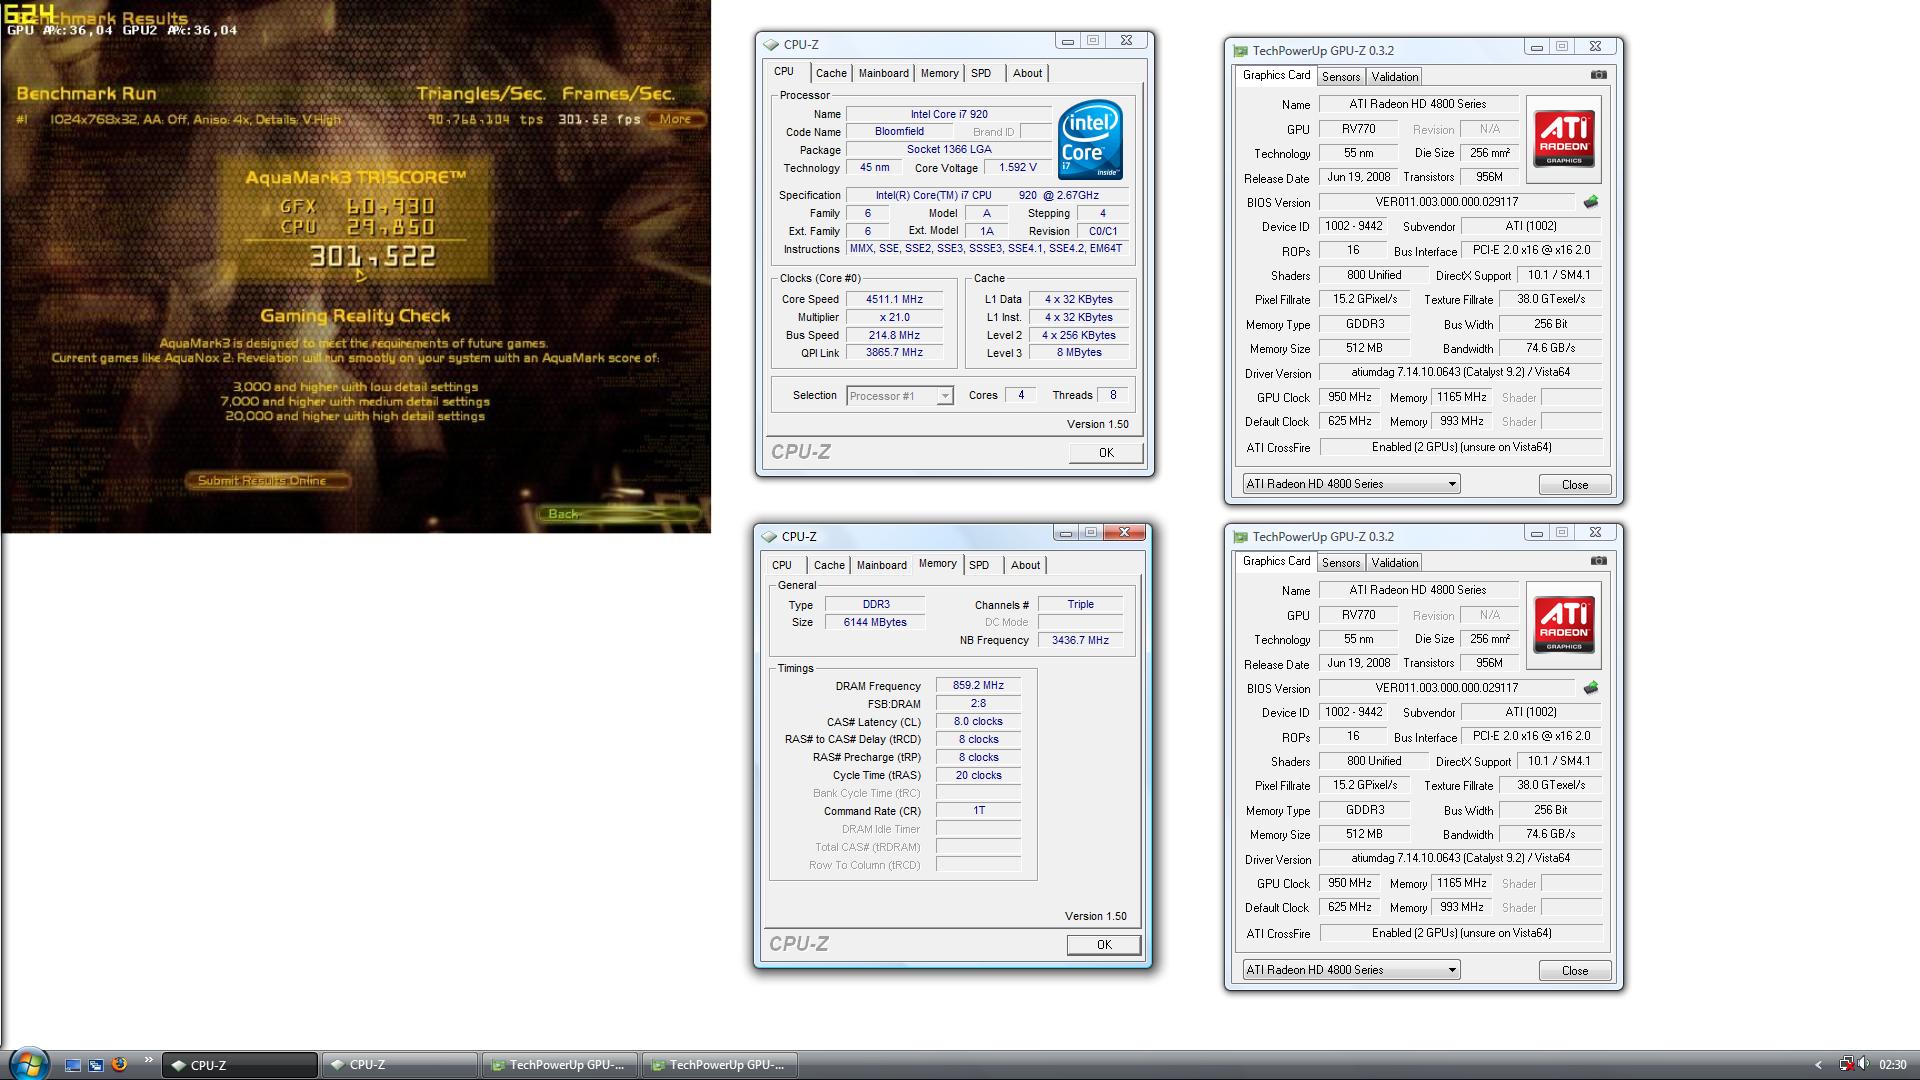The height and width of the screenshot is (1080, 1920).
Task: Click the title icon of bottom CPU-Z window
Action: pyautogui.click(x=769, y=537)
